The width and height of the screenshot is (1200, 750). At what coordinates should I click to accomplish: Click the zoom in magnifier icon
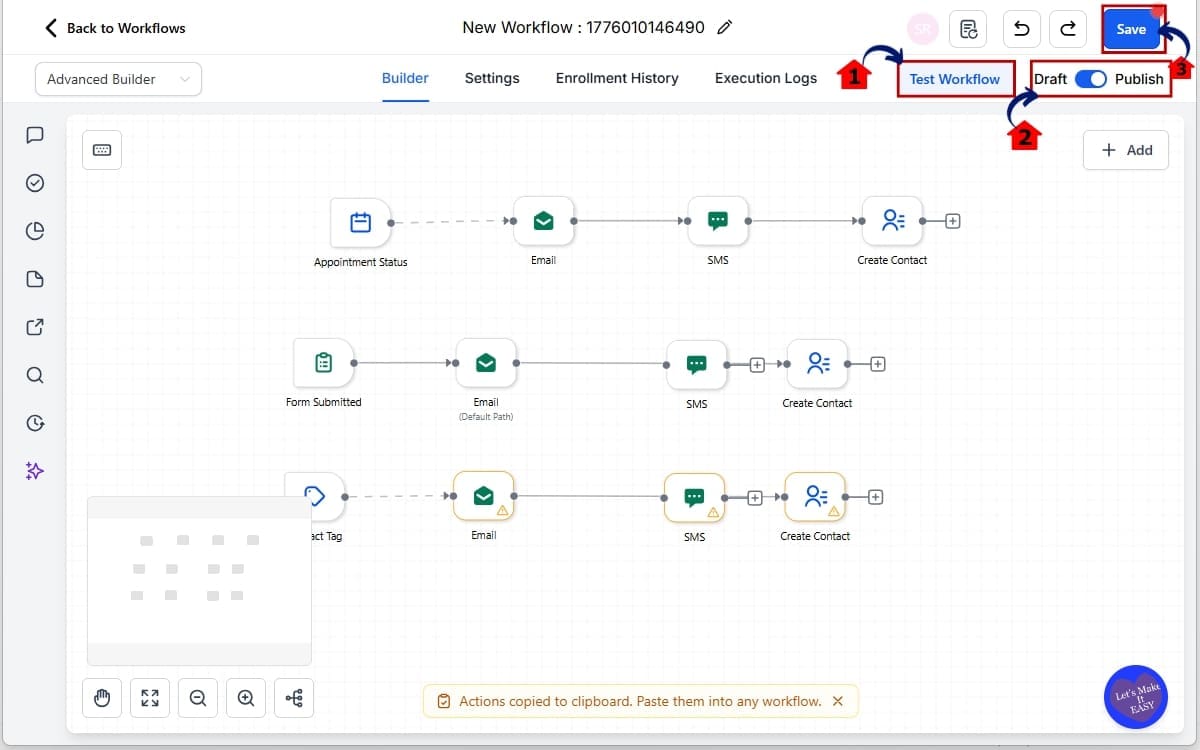click(x=246, y=699)
